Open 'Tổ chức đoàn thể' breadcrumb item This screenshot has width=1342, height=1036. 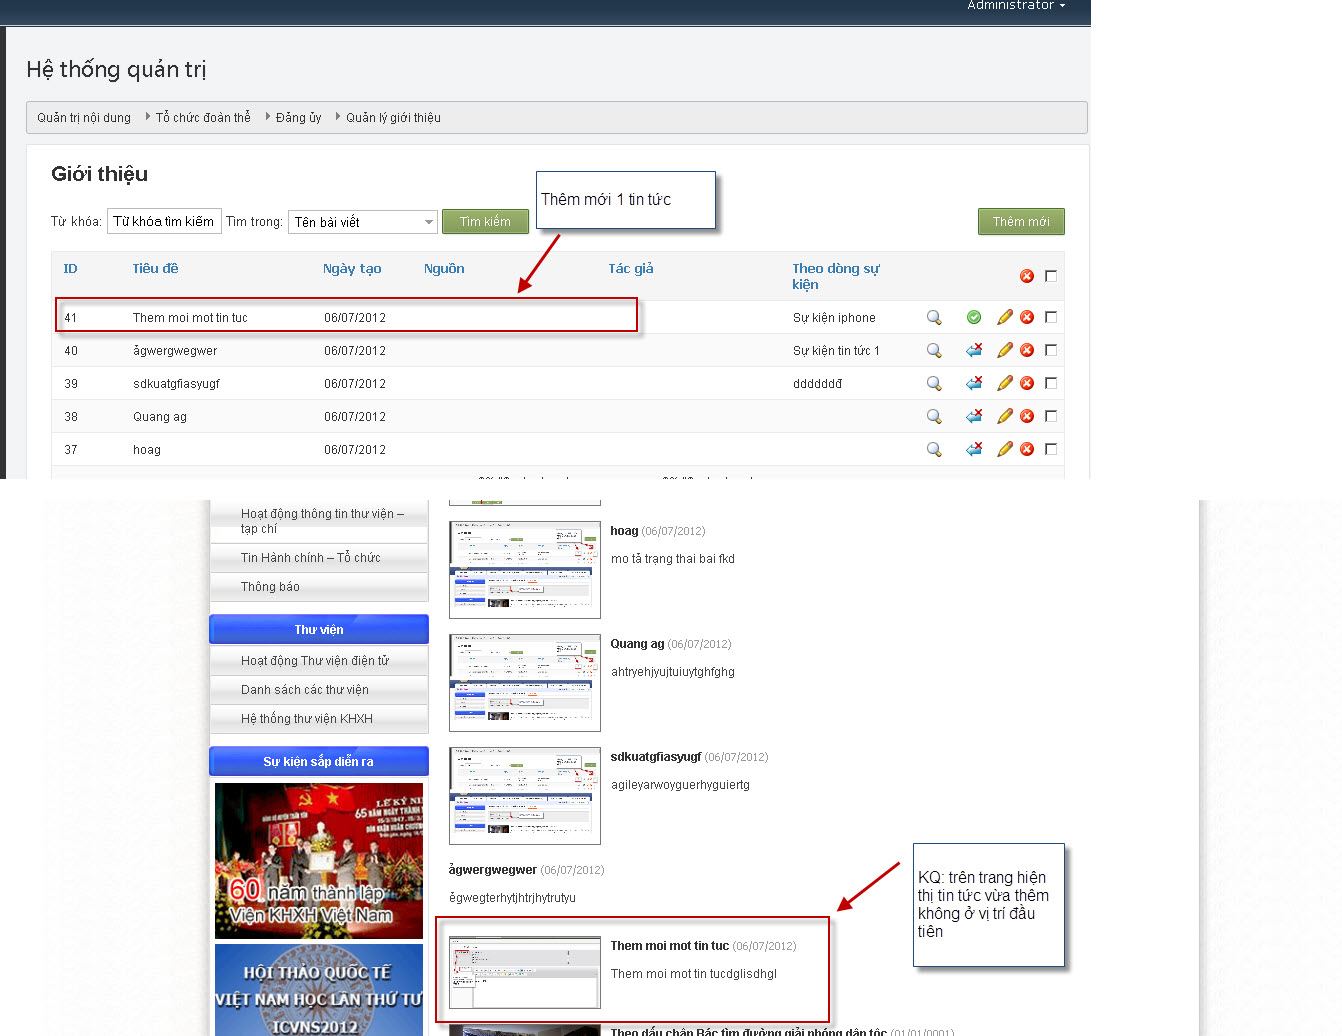click(x=203, y=118)
